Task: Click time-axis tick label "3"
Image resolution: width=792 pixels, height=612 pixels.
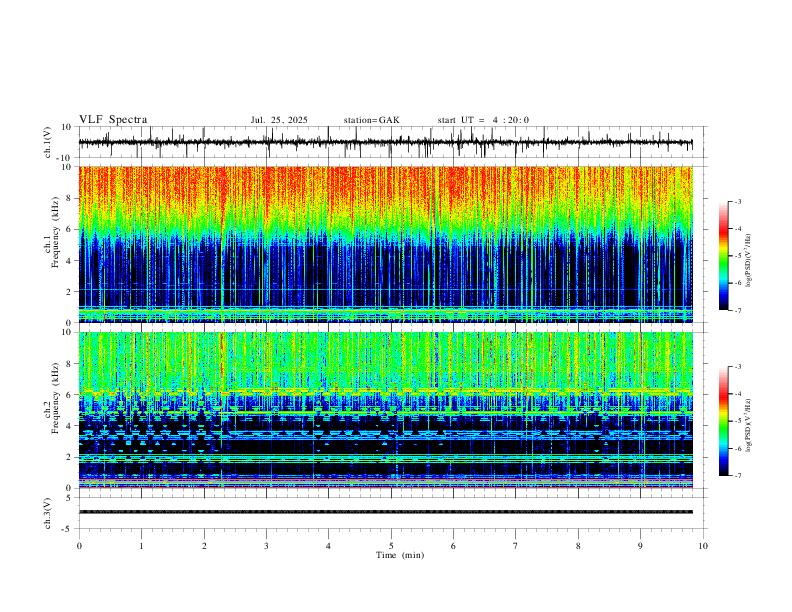Action: [266, 546]
